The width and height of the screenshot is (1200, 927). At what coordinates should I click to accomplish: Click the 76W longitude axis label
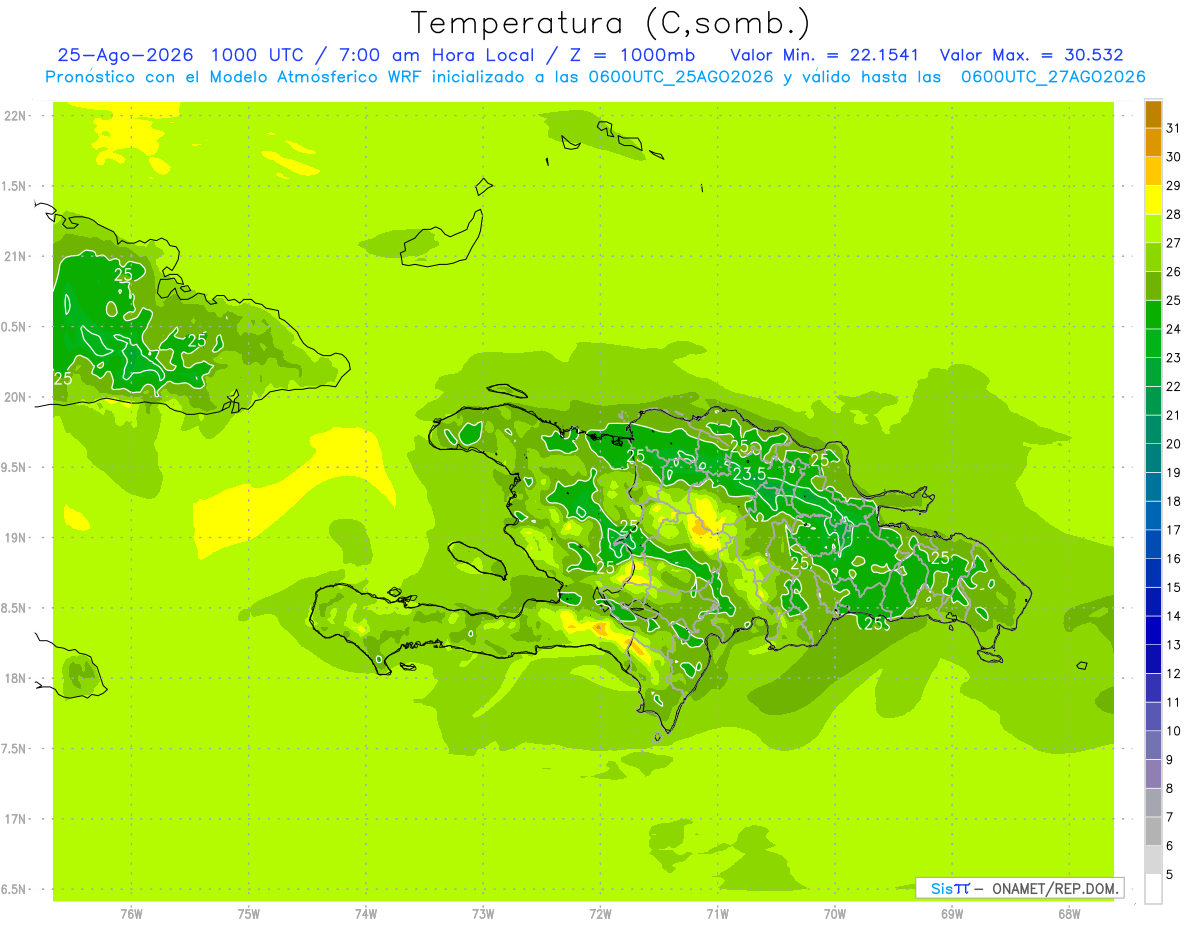131,913
